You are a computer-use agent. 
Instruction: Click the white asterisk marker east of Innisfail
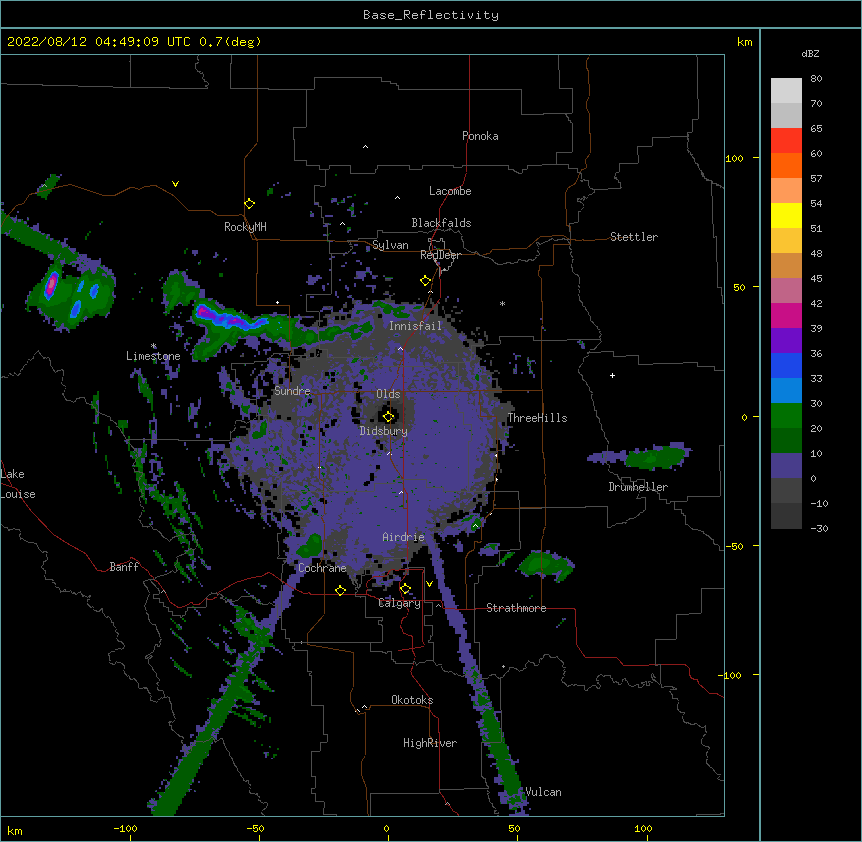click(502, 303)
